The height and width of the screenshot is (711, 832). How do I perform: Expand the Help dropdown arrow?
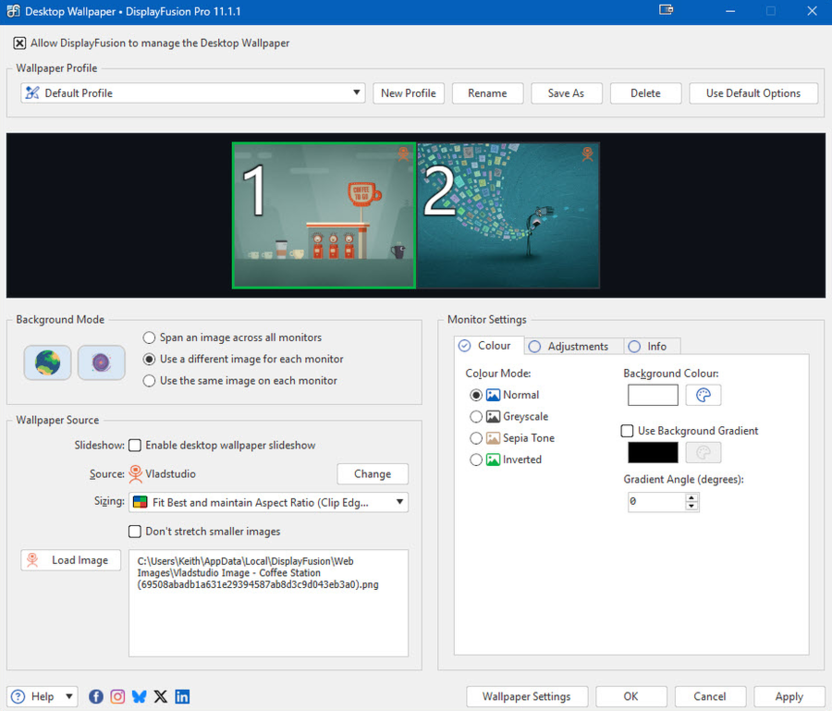[69, 697]
